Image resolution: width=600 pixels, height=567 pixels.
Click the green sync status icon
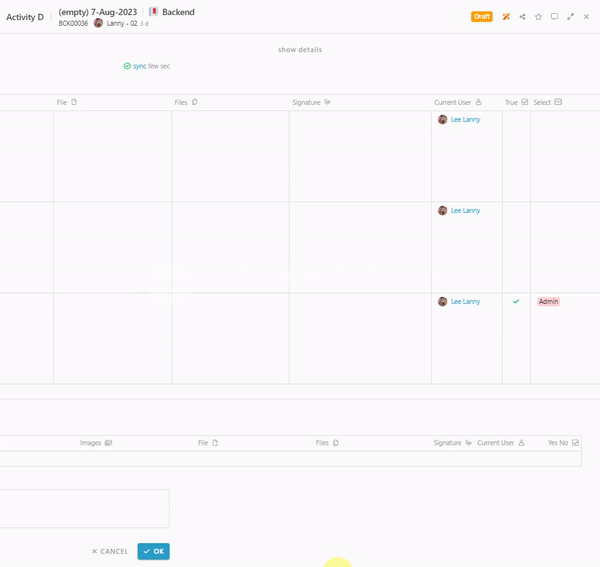(127, 66)
